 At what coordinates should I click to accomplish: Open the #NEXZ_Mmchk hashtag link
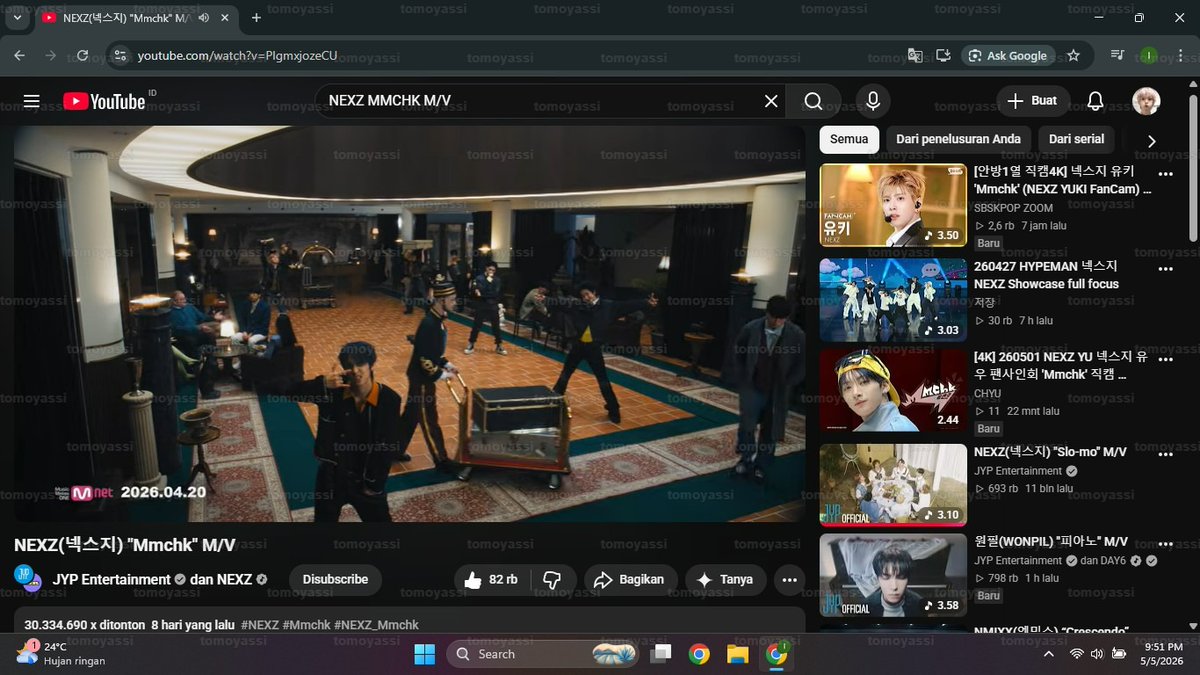pos(377,625)
